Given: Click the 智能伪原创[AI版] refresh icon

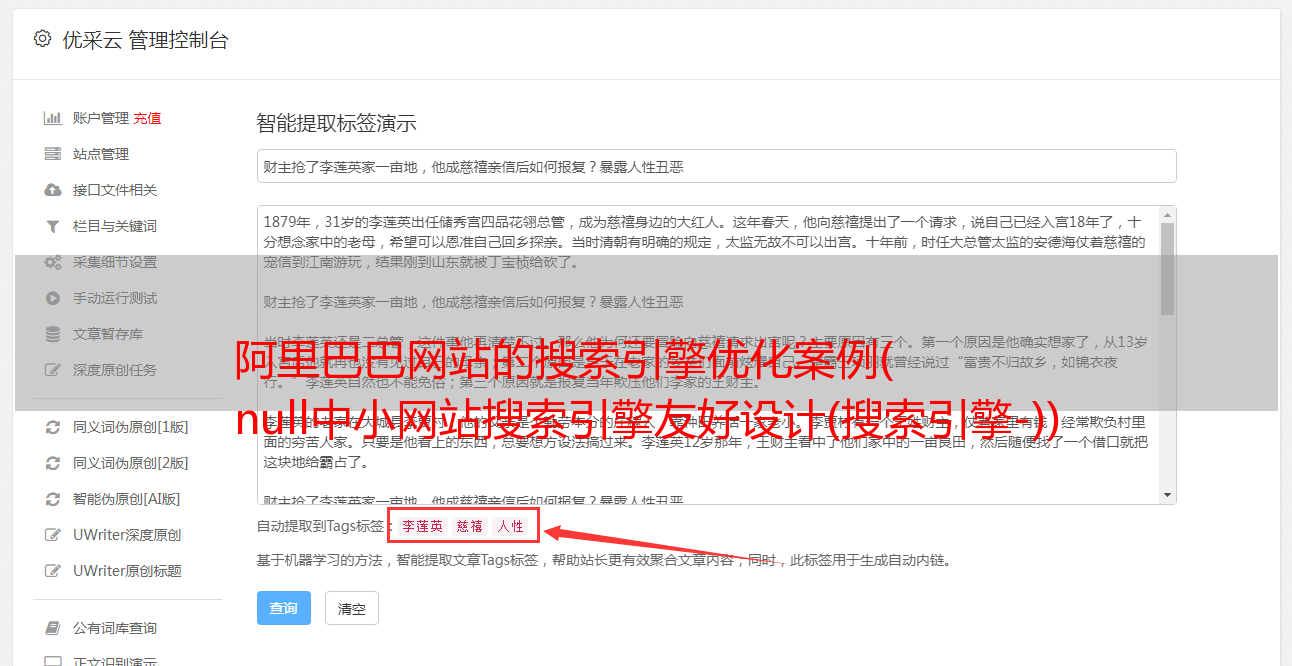Looking at the screenshot, I should (53, 499).
